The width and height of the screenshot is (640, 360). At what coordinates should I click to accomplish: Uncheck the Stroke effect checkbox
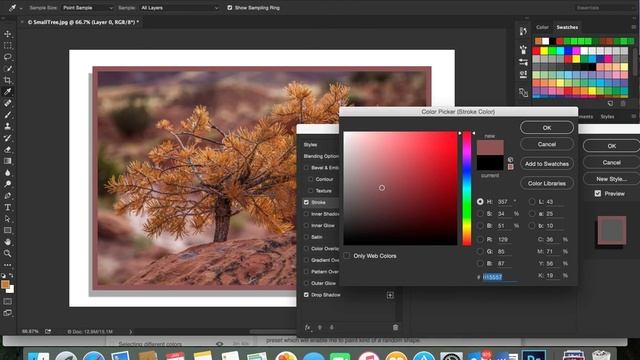[x=306, y=202]
